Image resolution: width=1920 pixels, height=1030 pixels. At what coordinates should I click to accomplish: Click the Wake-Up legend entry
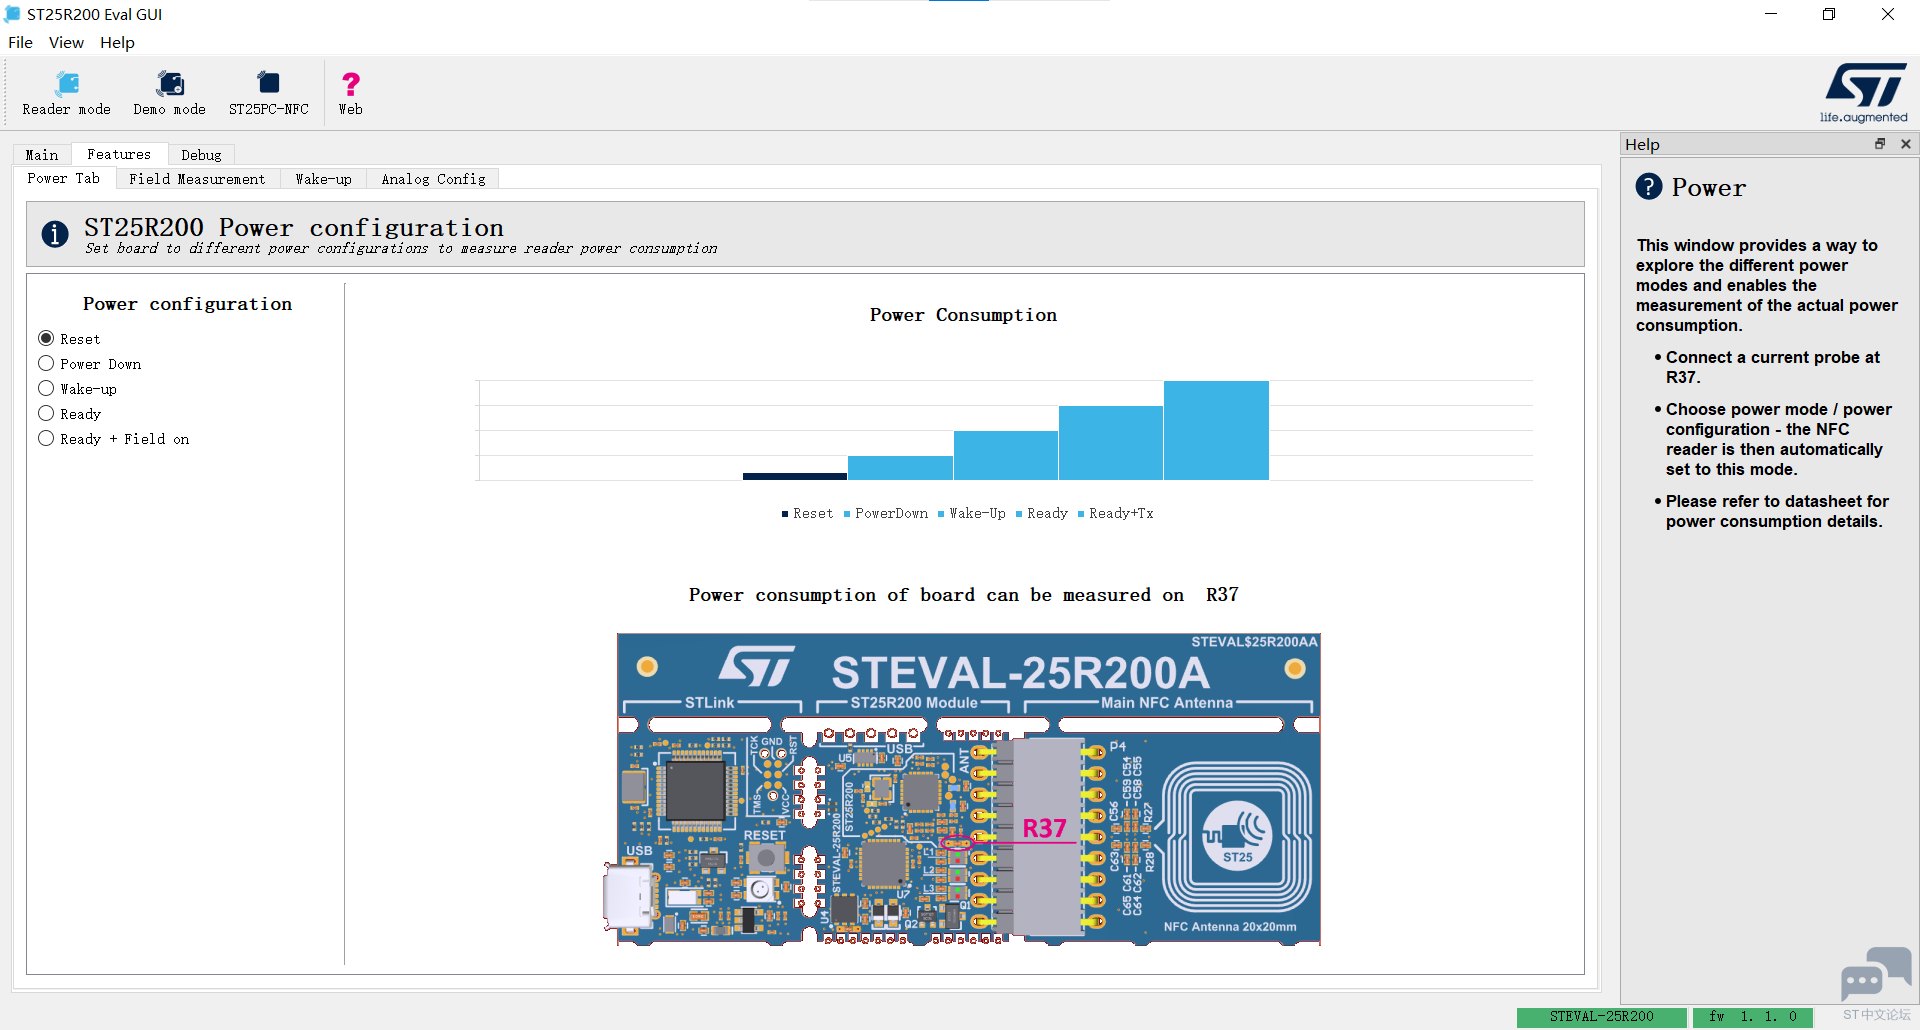(x=972, y=513)
